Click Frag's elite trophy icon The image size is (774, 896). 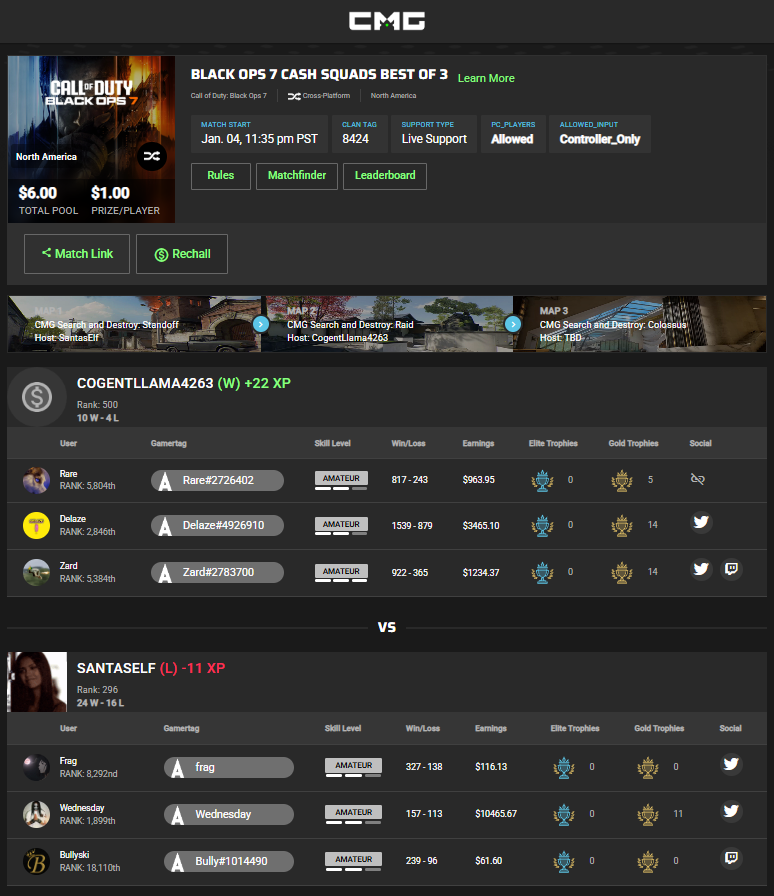(x=564, y=767)
